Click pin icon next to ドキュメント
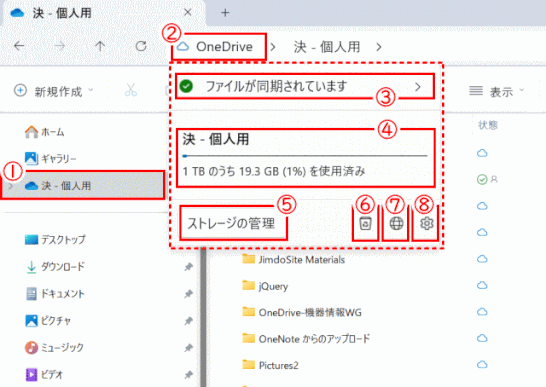This screenshot has height=387, width=546. (188, 294)
